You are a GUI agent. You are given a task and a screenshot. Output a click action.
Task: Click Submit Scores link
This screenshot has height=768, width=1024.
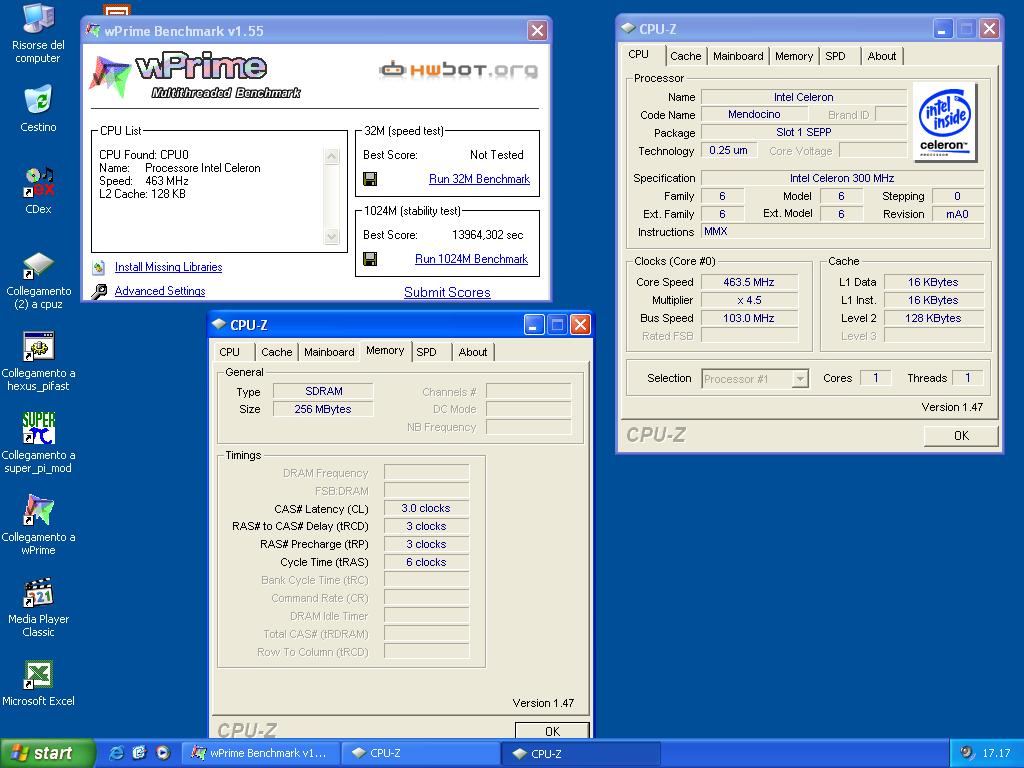click(447, 293)
